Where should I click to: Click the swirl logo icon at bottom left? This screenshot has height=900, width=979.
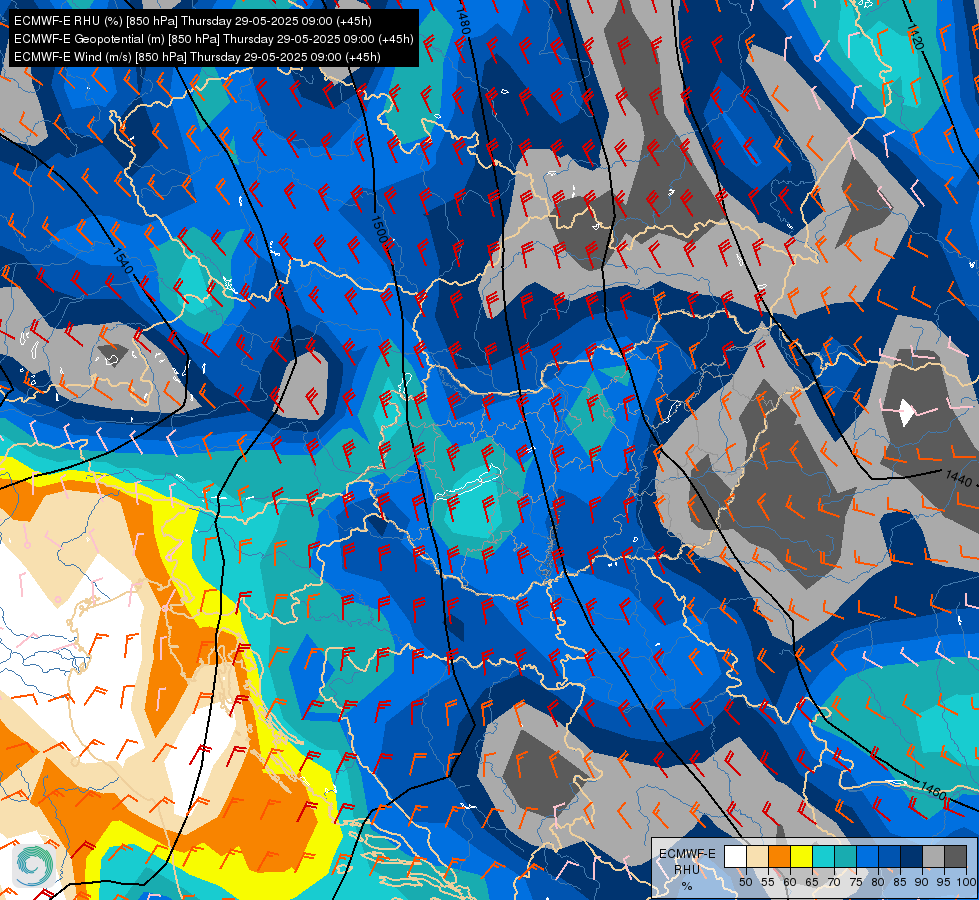click(x=35, y=865)
